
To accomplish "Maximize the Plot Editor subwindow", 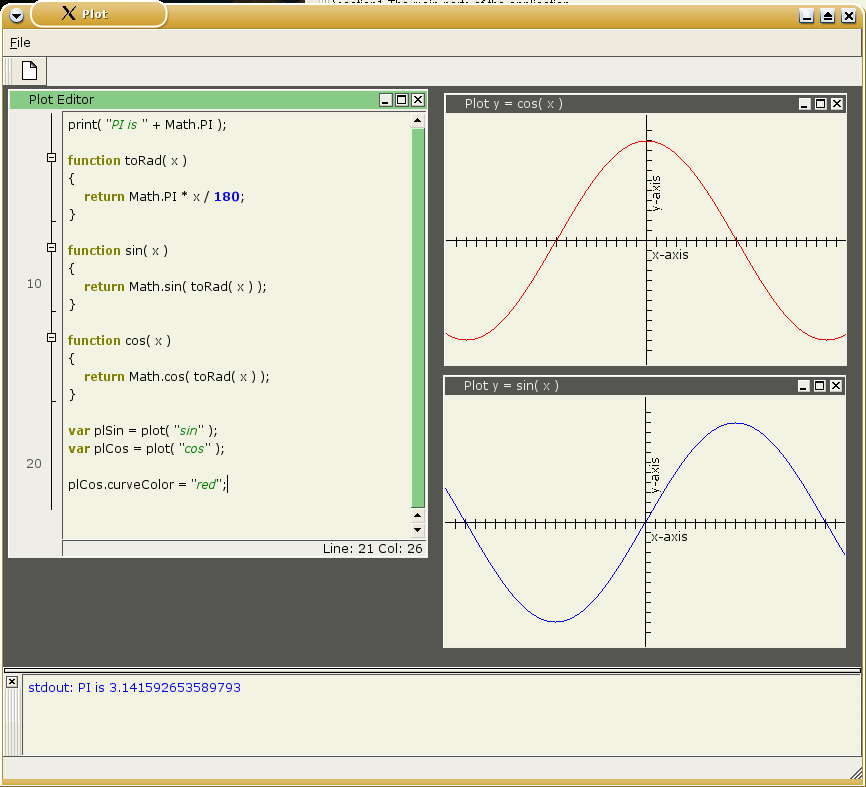I will click(402, 99).
